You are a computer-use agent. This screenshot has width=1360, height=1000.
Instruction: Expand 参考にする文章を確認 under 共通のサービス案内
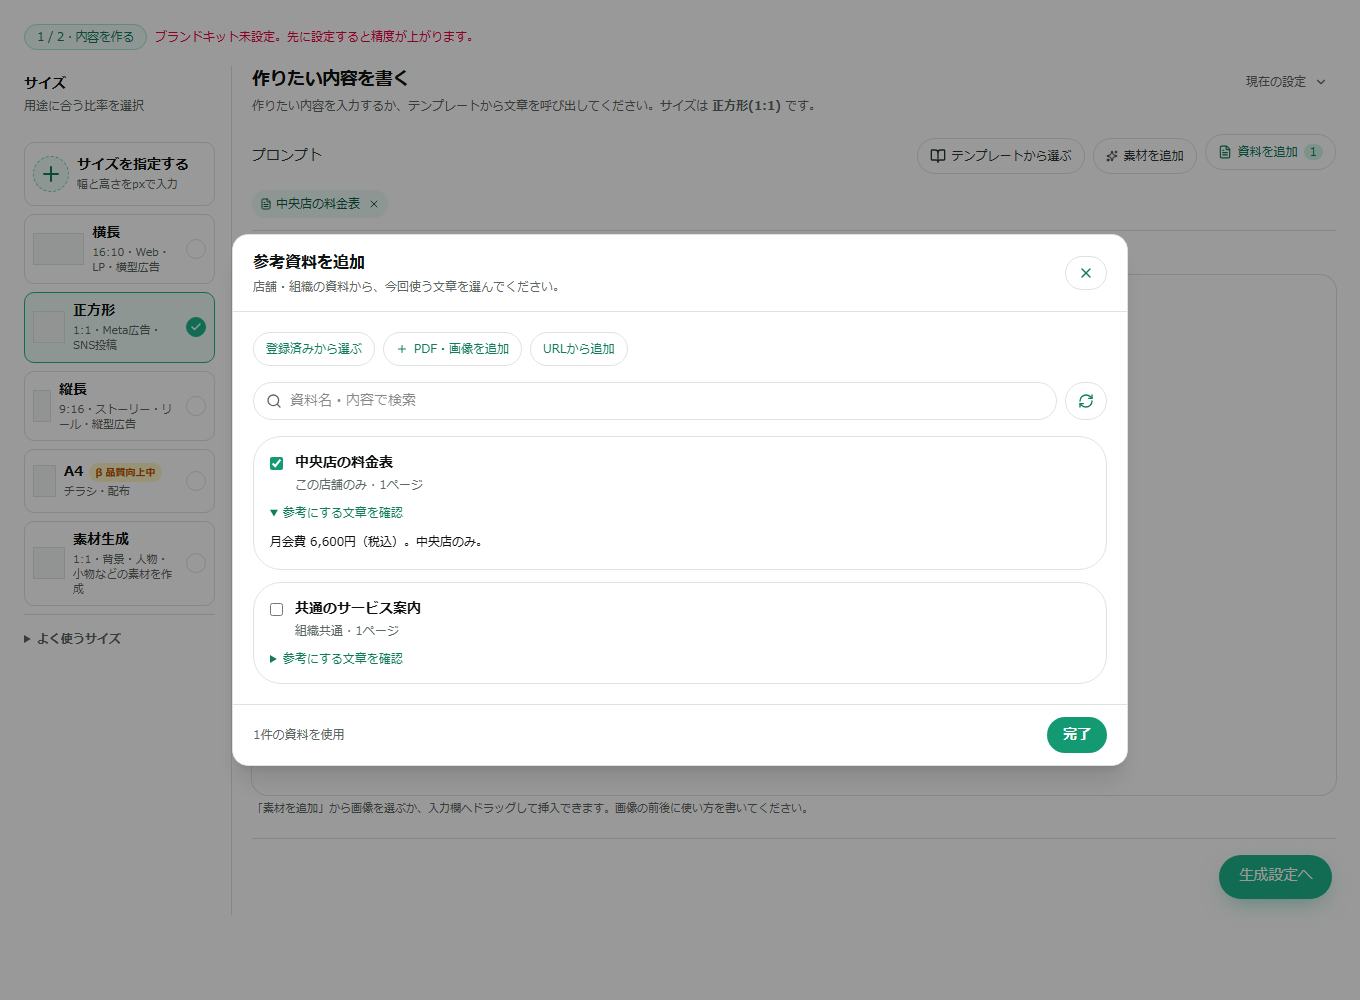pos(336,658)
